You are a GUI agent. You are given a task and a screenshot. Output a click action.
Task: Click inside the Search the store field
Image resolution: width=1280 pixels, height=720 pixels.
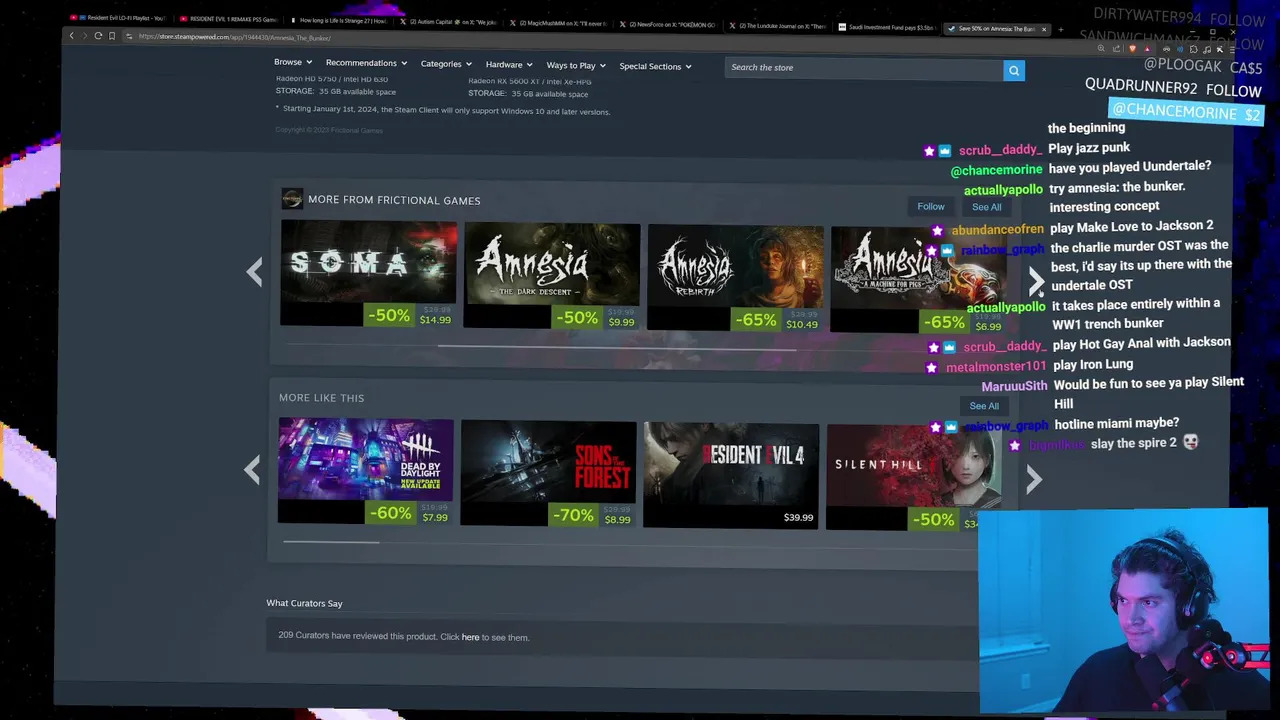click(x=864, y=68)
